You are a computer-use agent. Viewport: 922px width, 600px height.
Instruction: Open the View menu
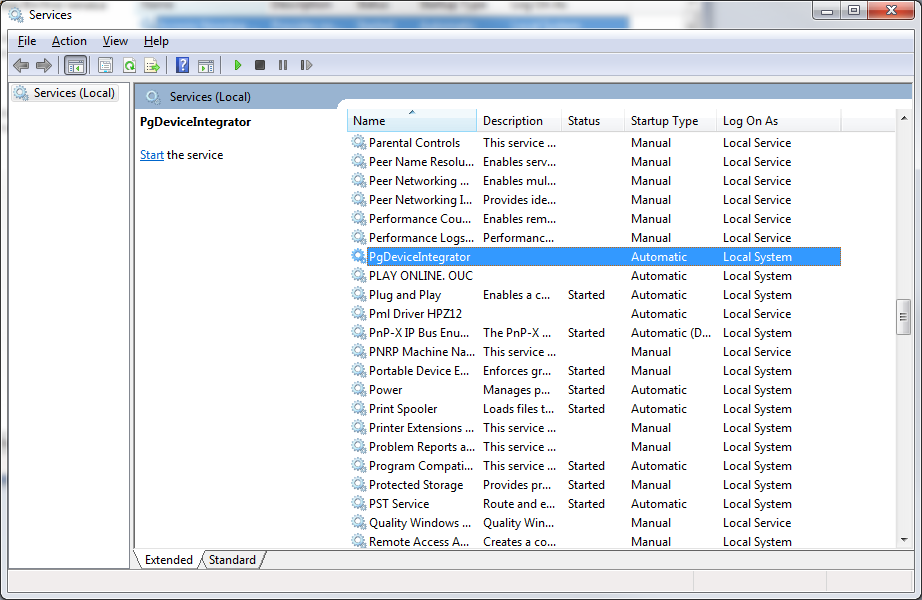[115, 41]
